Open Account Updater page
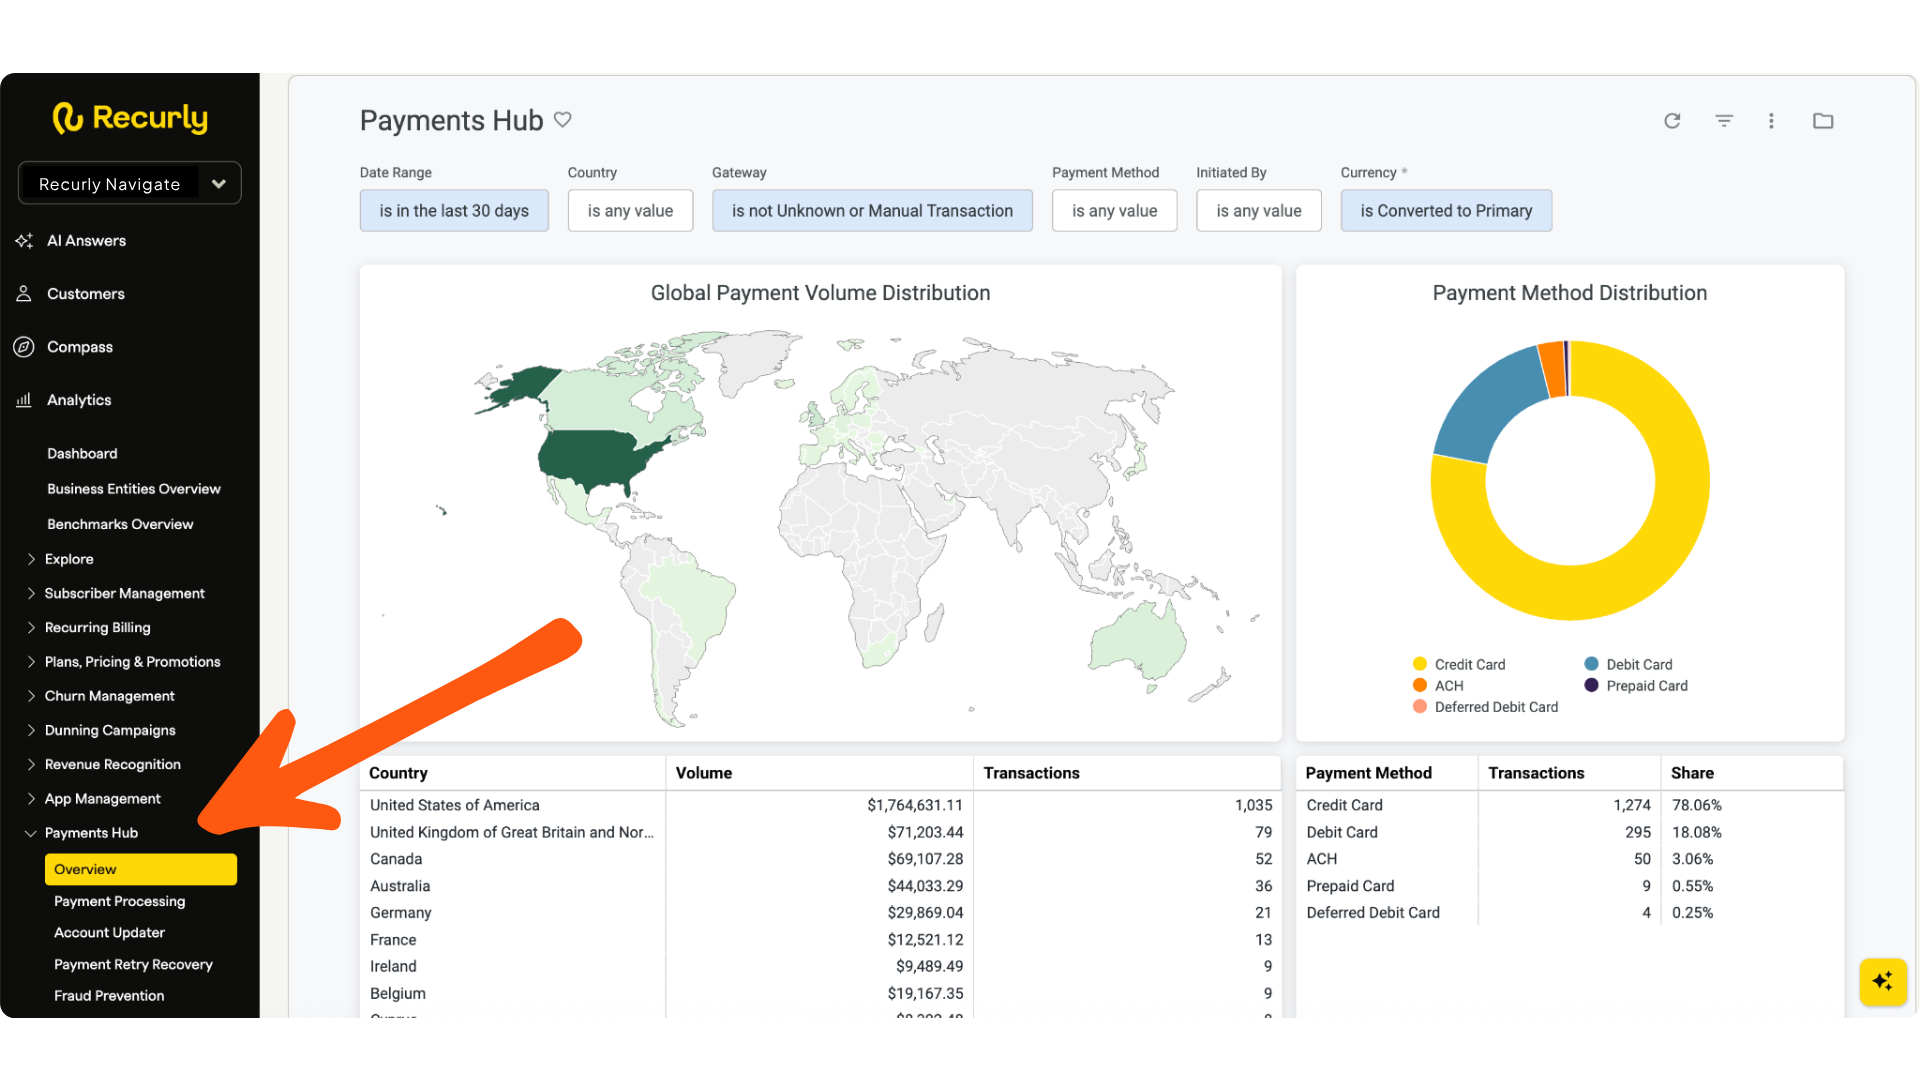Screen dimensions: 1920x1080 (110, 933)
